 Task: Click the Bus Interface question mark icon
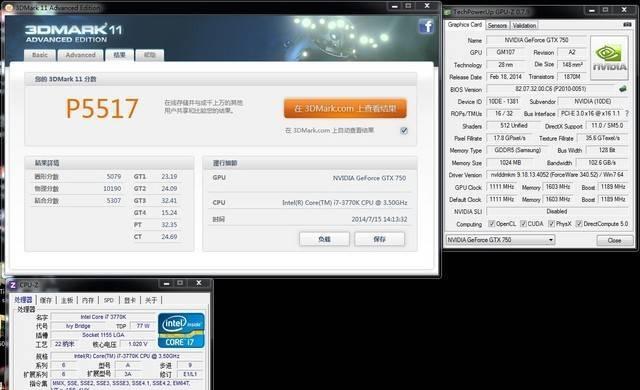click(627, 113)
